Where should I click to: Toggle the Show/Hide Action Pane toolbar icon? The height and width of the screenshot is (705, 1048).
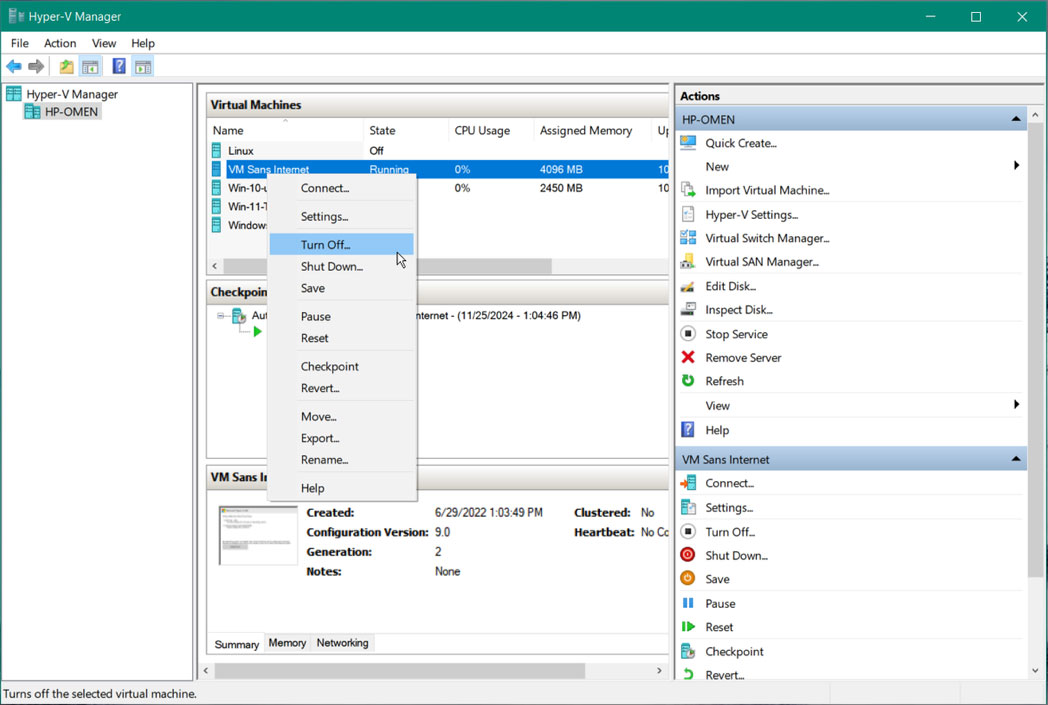(143, 66)
